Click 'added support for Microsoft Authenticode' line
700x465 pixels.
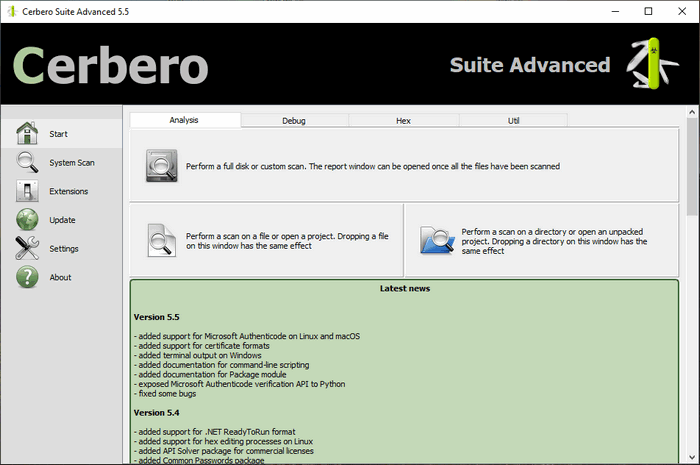tap(247, 336)
